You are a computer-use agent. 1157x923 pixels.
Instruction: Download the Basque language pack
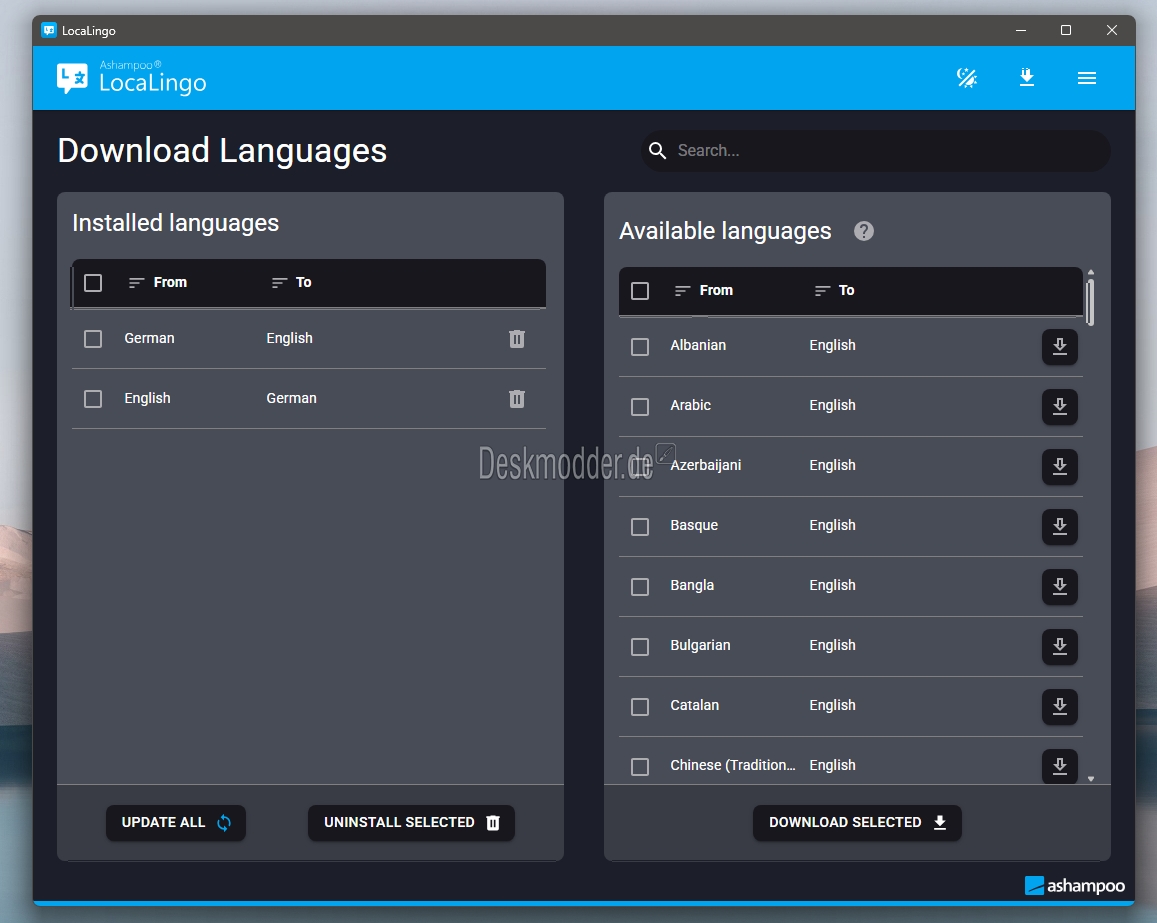pos(1060,527)
